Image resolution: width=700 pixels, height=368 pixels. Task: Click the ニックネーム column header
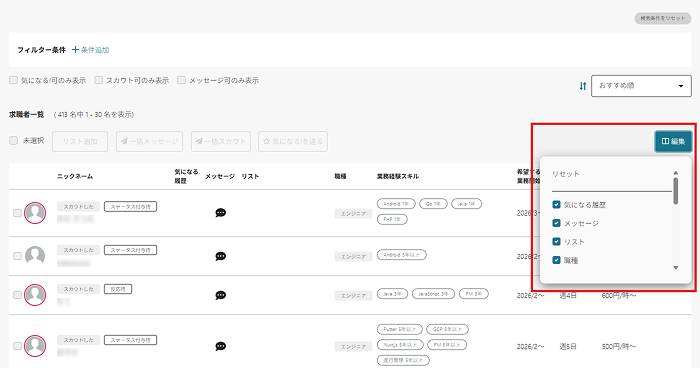75,176
